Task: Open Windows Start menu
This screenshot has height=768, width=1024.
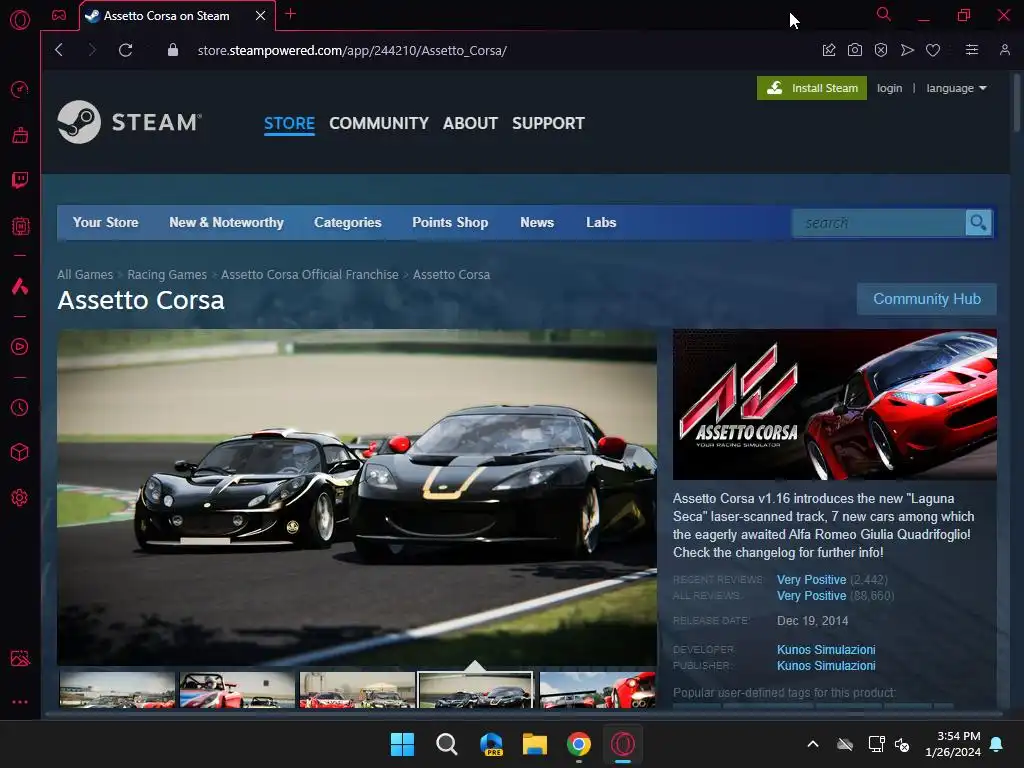Action: pyautogui.click(x=402, y=744)
